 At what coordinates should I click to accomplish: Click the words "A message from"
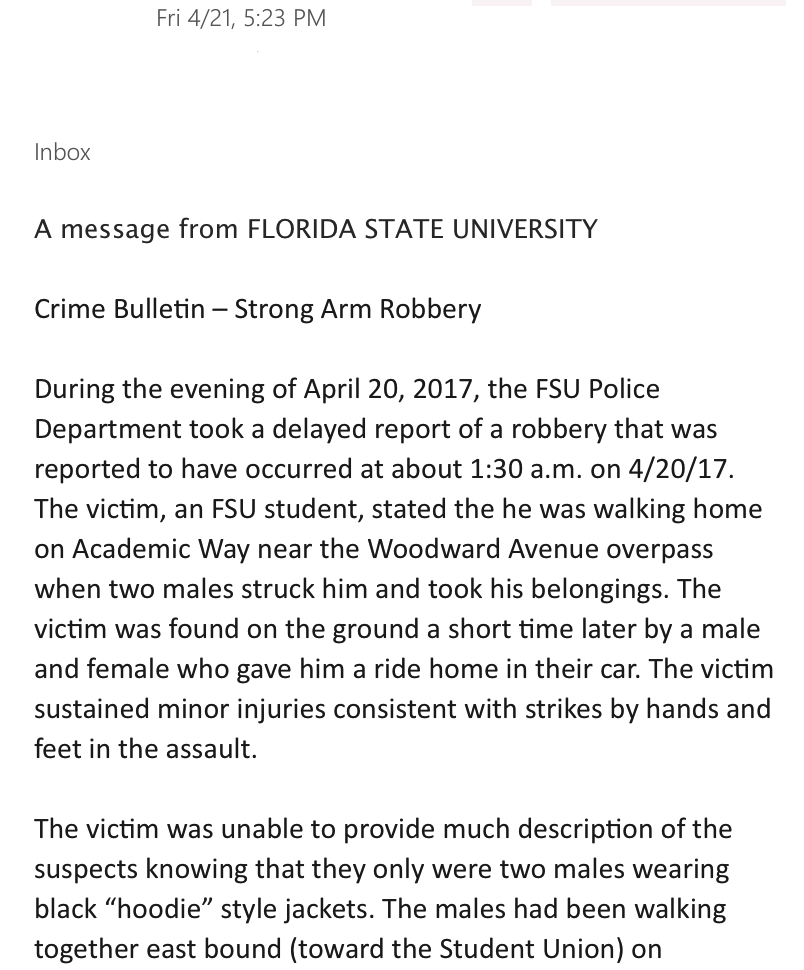(x=104, y=229)
